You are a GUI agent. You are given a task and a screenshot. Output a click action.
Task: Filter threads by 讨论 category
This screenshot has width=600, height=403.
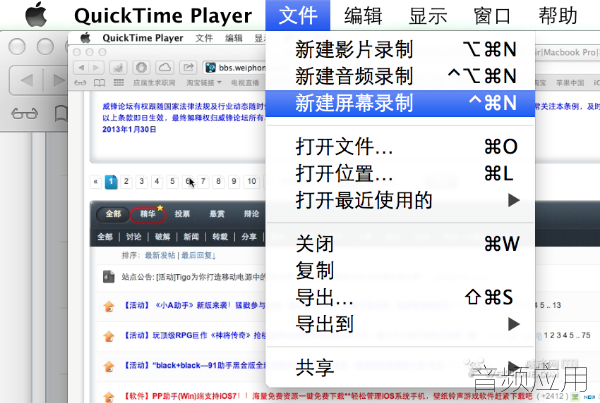(x=134, y=237)
